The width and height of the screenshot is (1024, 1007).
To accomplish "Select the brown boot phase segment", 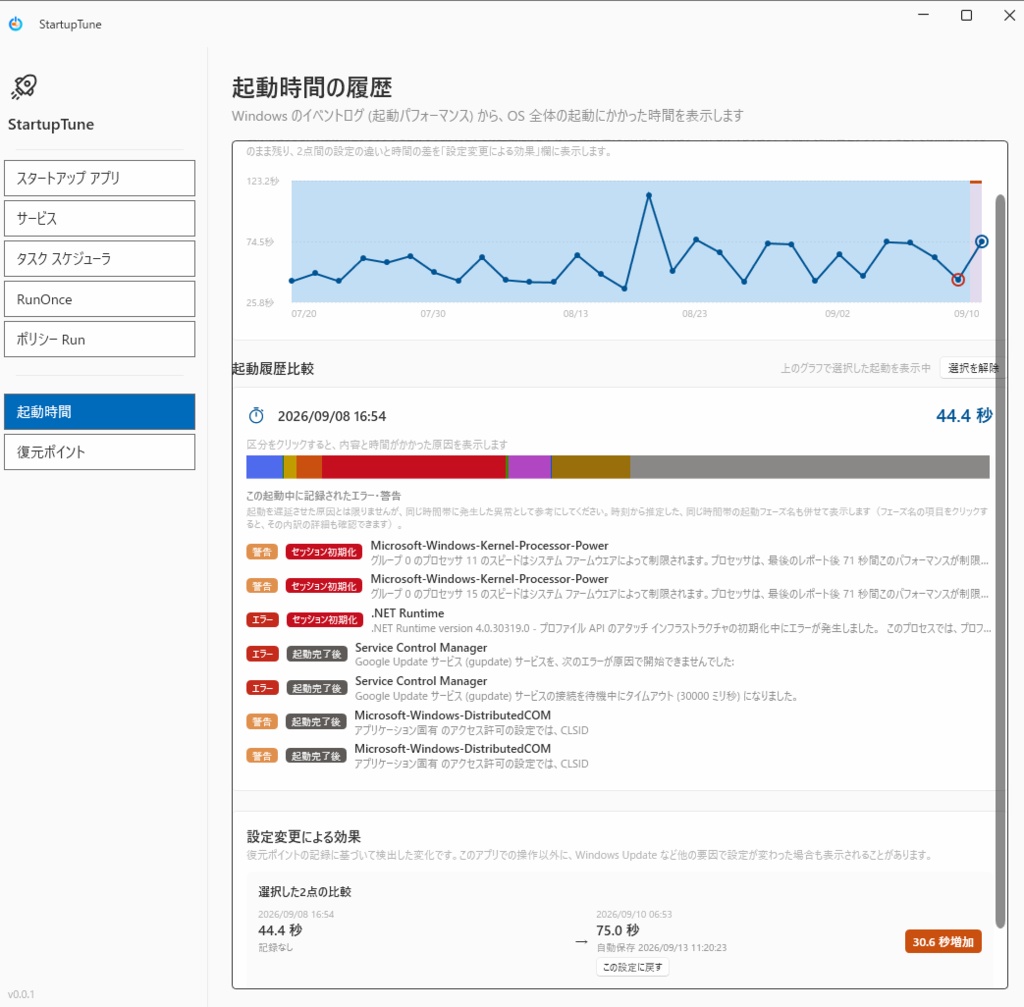I will pyautogui.click(x=591, y=467).
